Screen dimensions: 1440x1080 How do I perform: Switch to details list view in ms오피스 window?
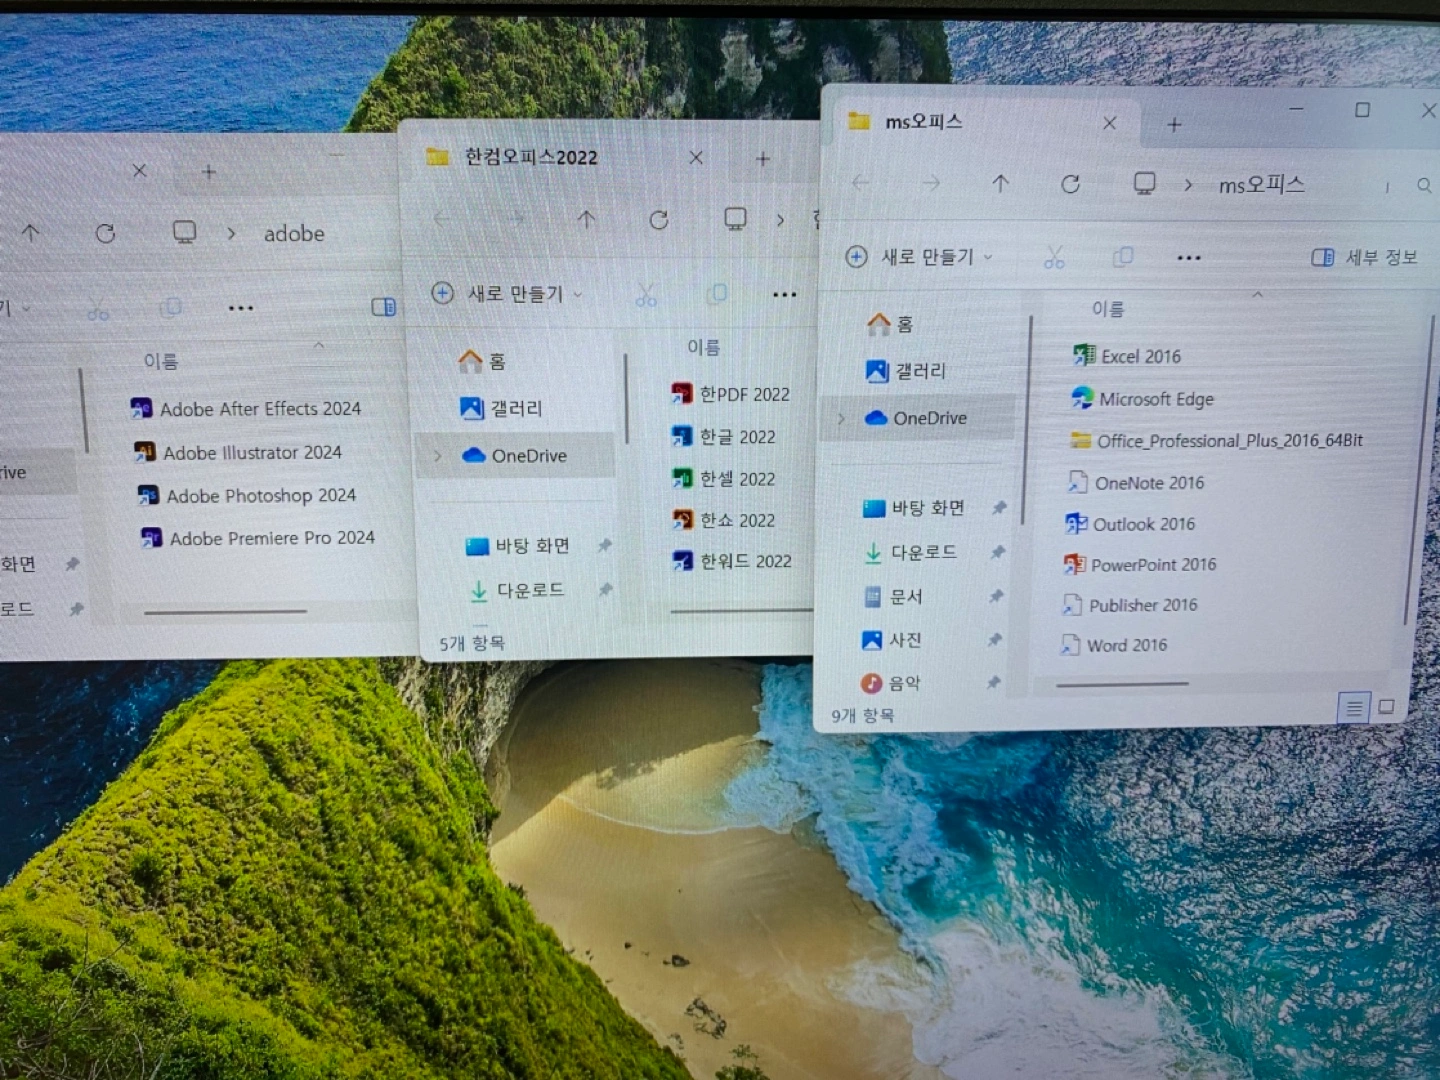(1354, 708)
